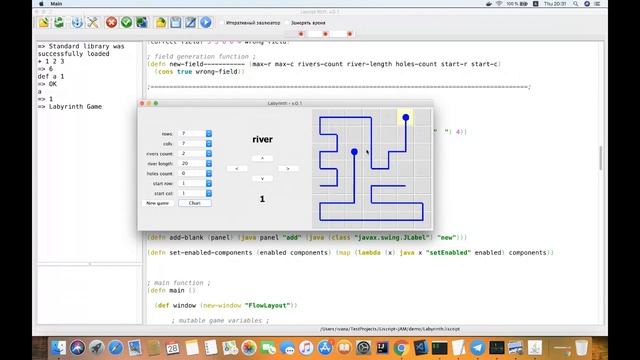Click the up arrow move button
Image resolution: width=640 pixels, height=360 pixels.
pos(262,158)
